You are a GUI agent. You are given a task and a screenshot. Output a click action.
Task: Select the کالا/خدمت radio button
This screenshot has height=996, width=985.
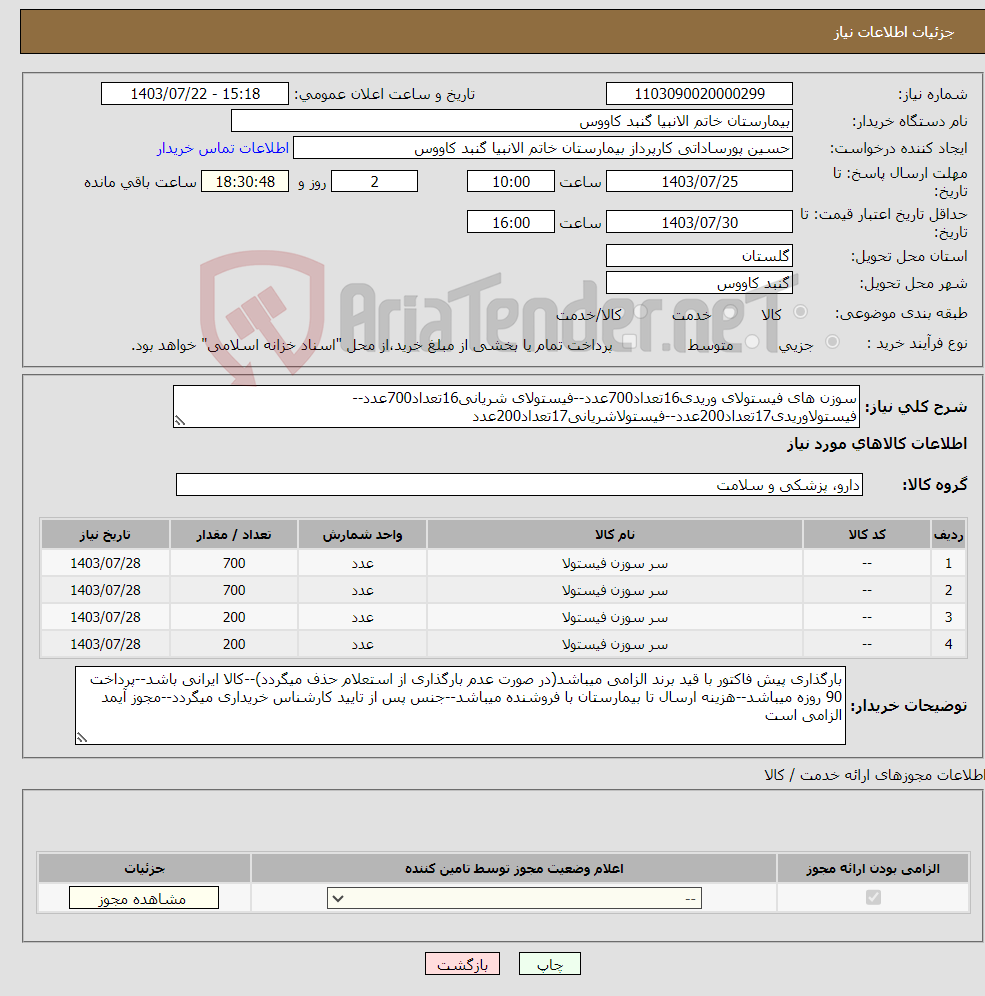click(x=641, y=312)
